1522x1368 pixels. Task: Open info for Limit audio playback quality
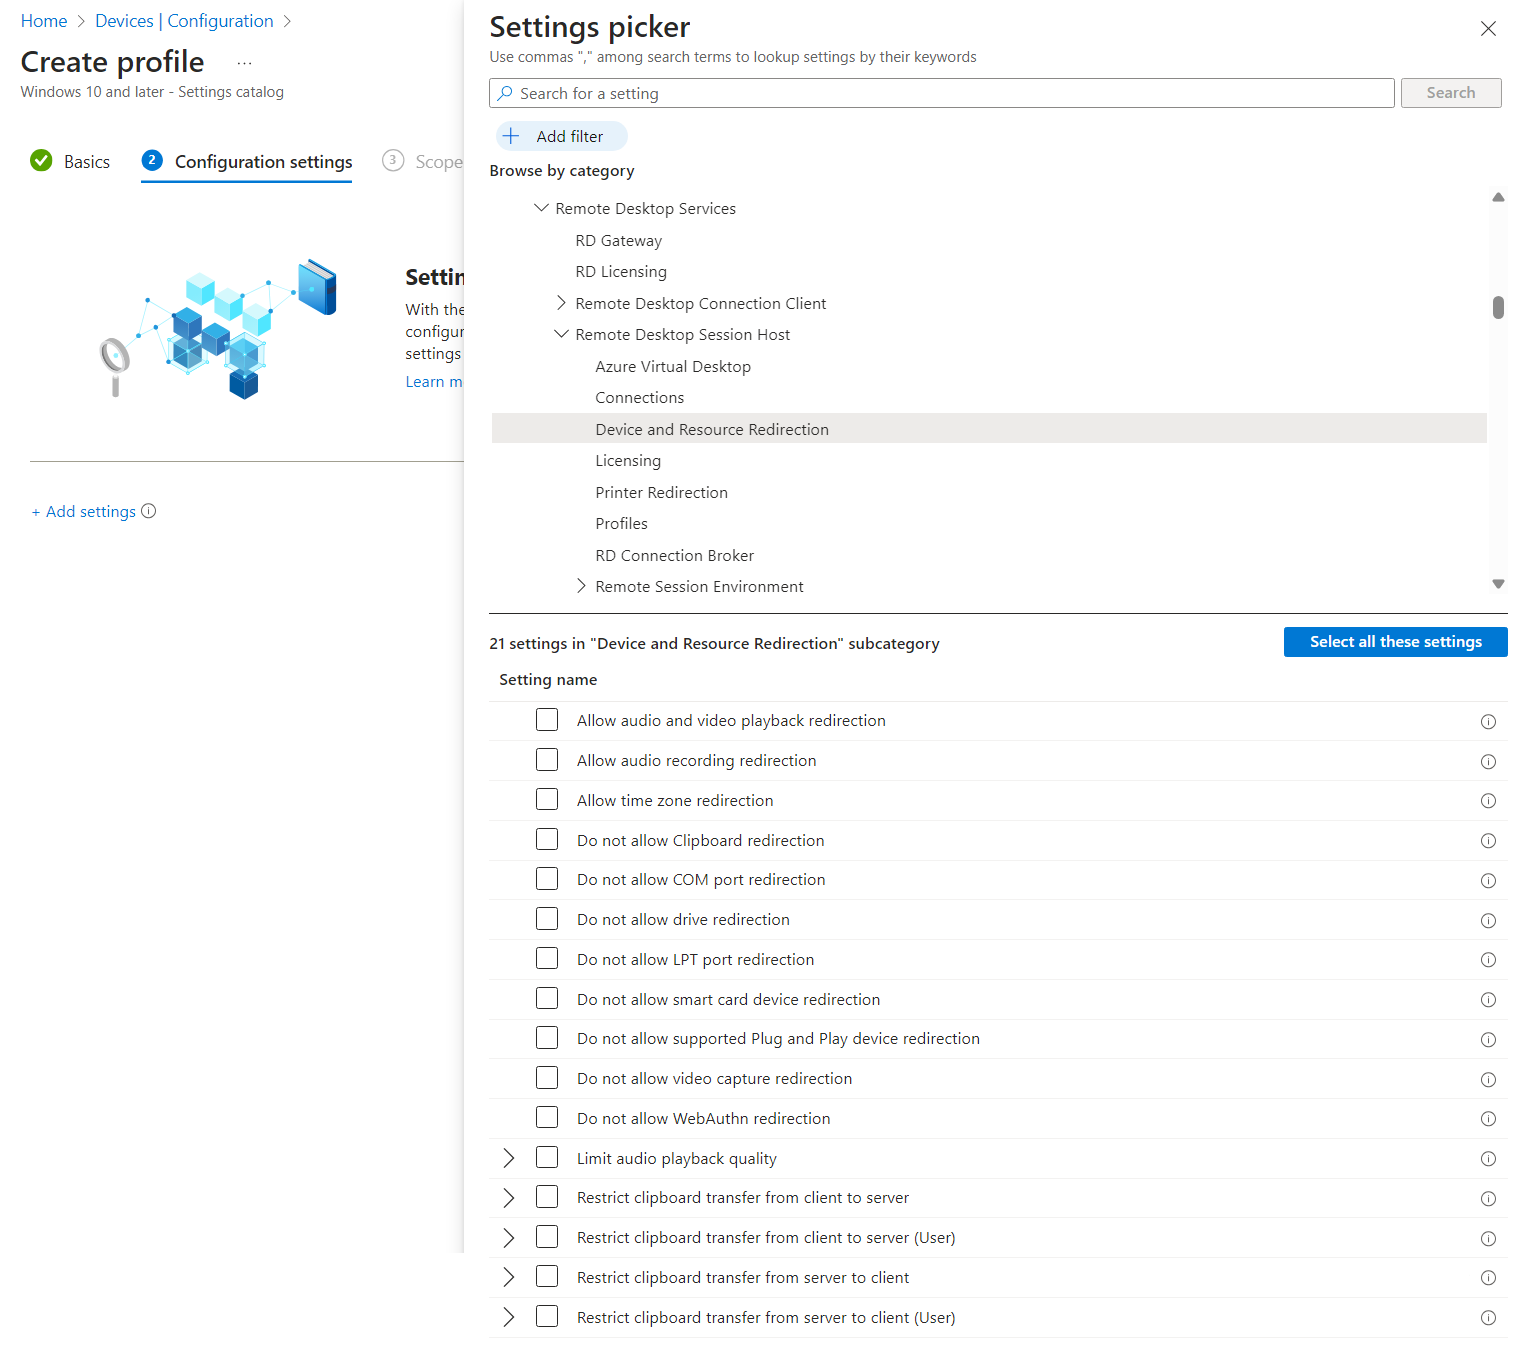pyautogui.click(x=1488, y=1158)
